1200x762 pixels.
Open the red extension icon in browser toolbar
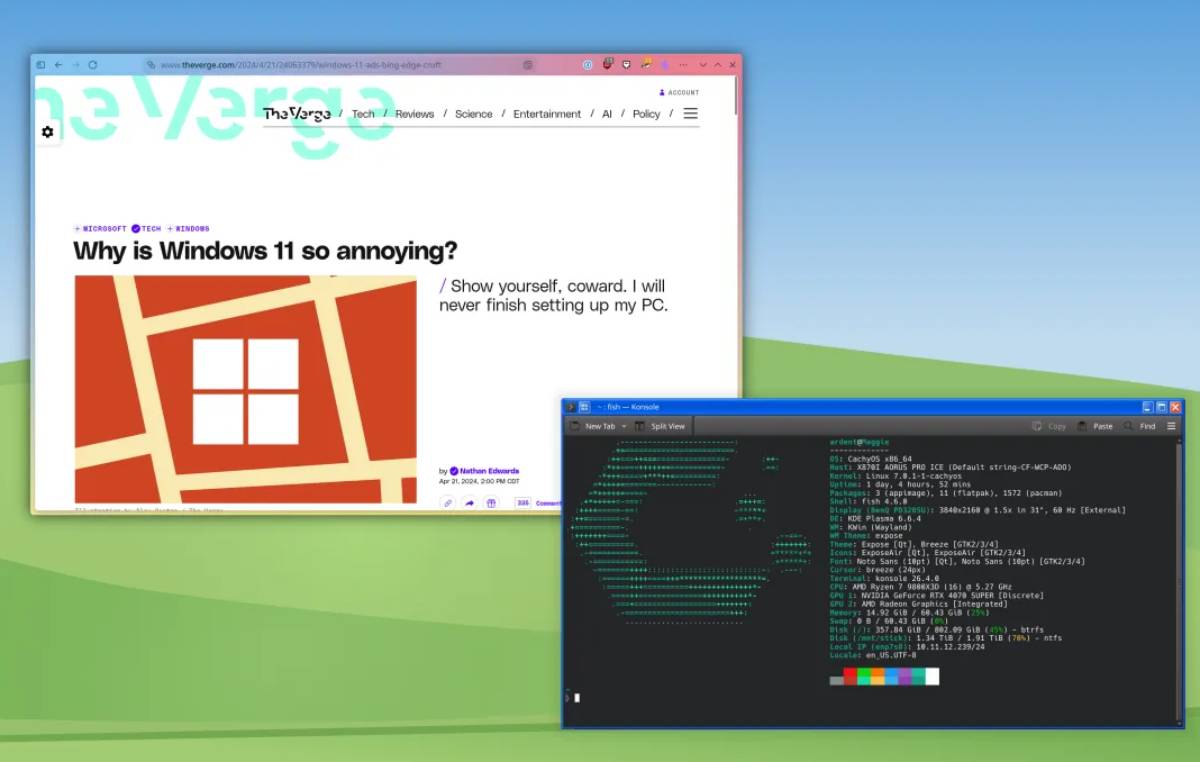click(608, 64)
